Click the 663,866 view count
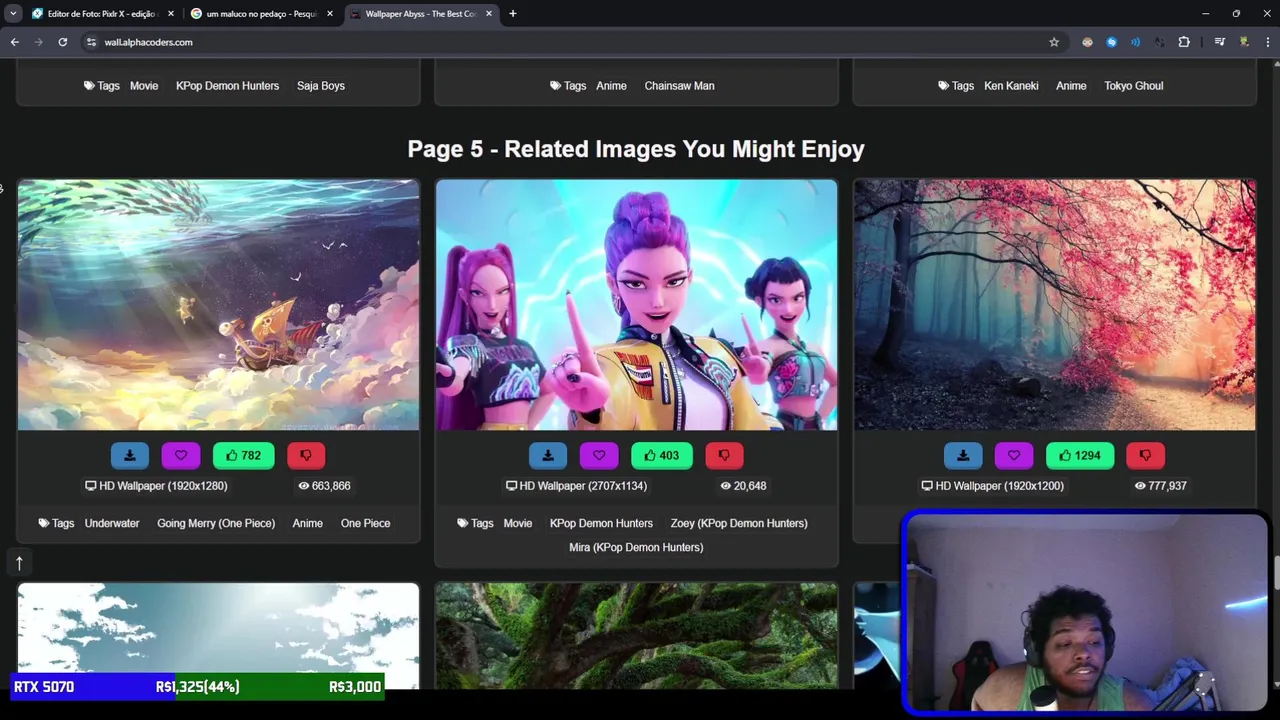Screen dimensions: 1280x720 click(x=324, y=486)
